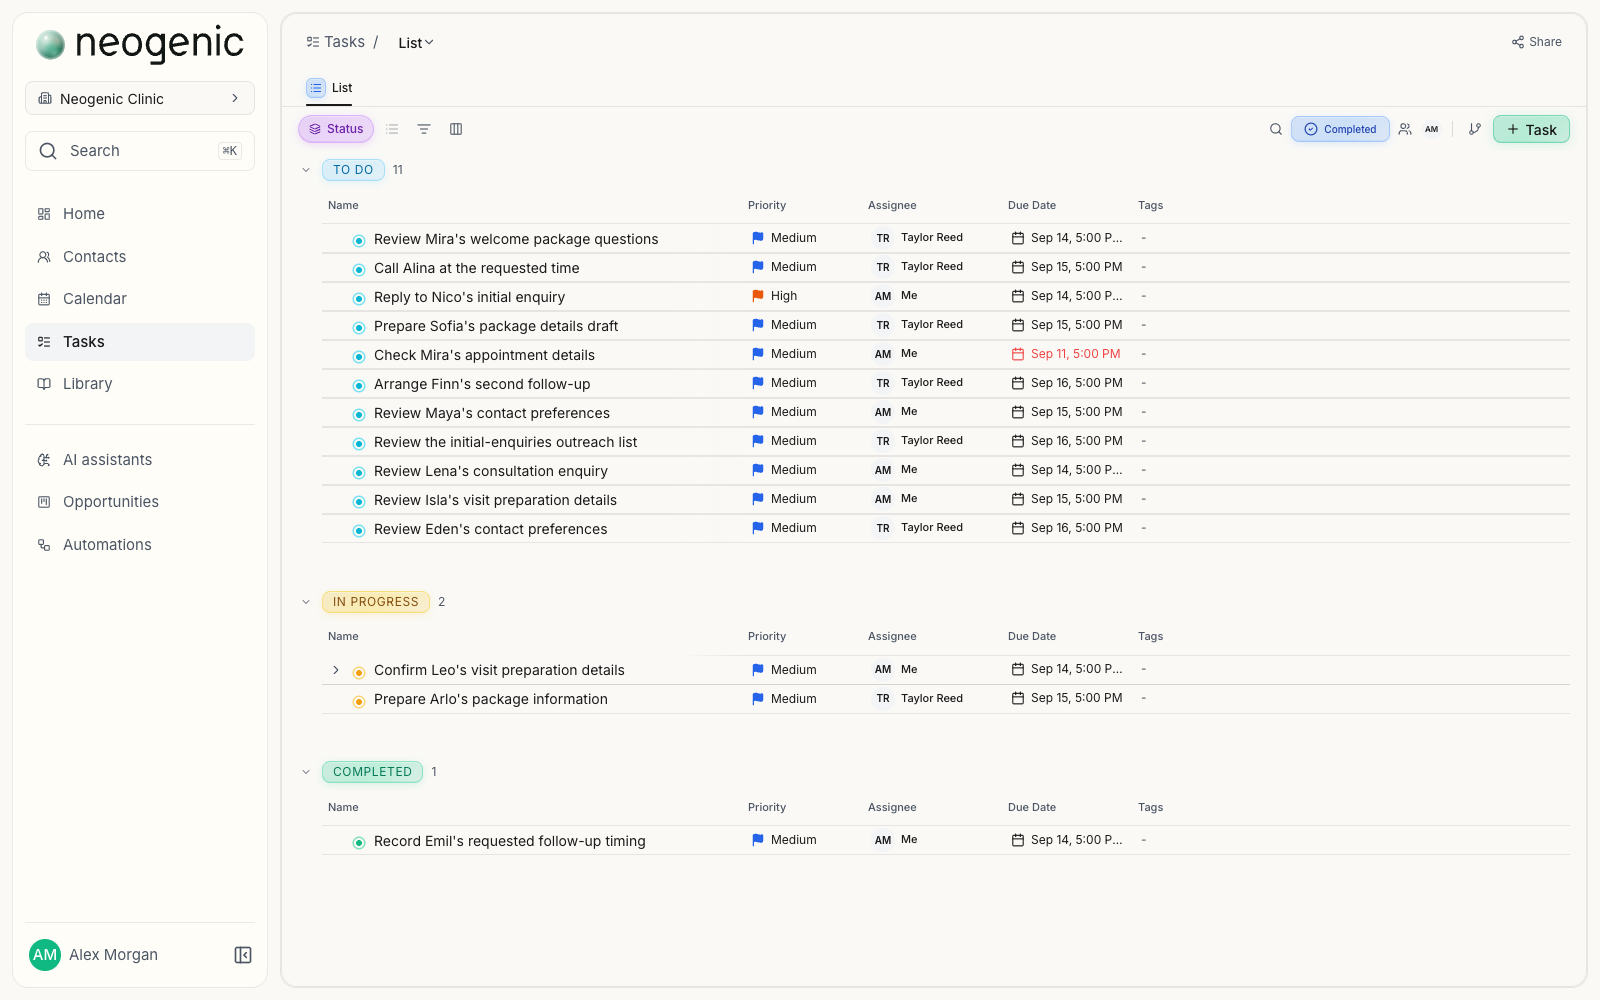Select Tasks in the sidebar
Image resolution: width=1600 pixels, height=1000 pixels.
click(x=140, y=342)
